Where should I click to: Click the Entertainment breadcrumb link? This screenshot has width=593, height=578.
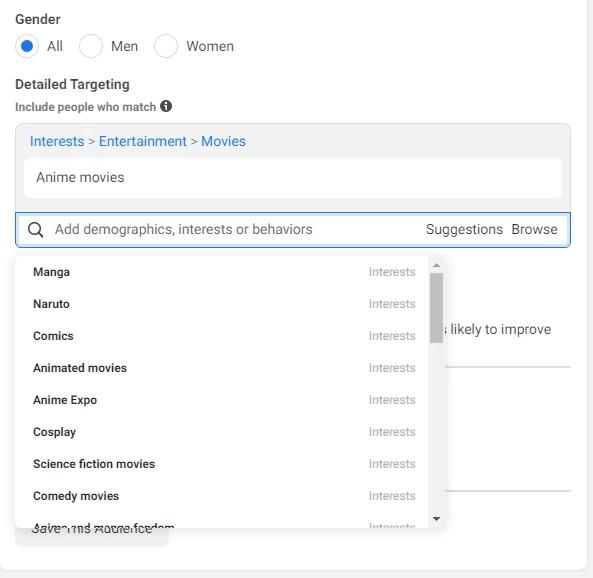pyautogui.click(x=143, y=141)
